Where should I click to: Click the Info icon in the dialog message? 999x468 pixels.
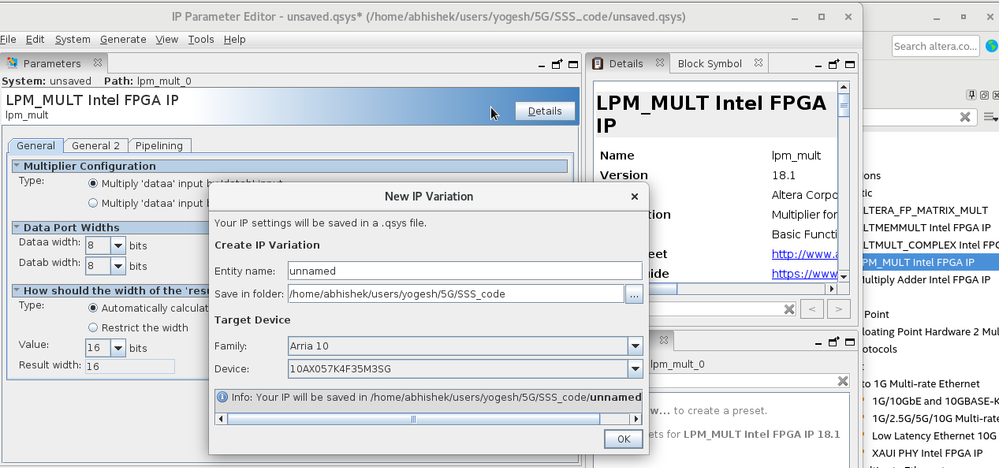222,397
